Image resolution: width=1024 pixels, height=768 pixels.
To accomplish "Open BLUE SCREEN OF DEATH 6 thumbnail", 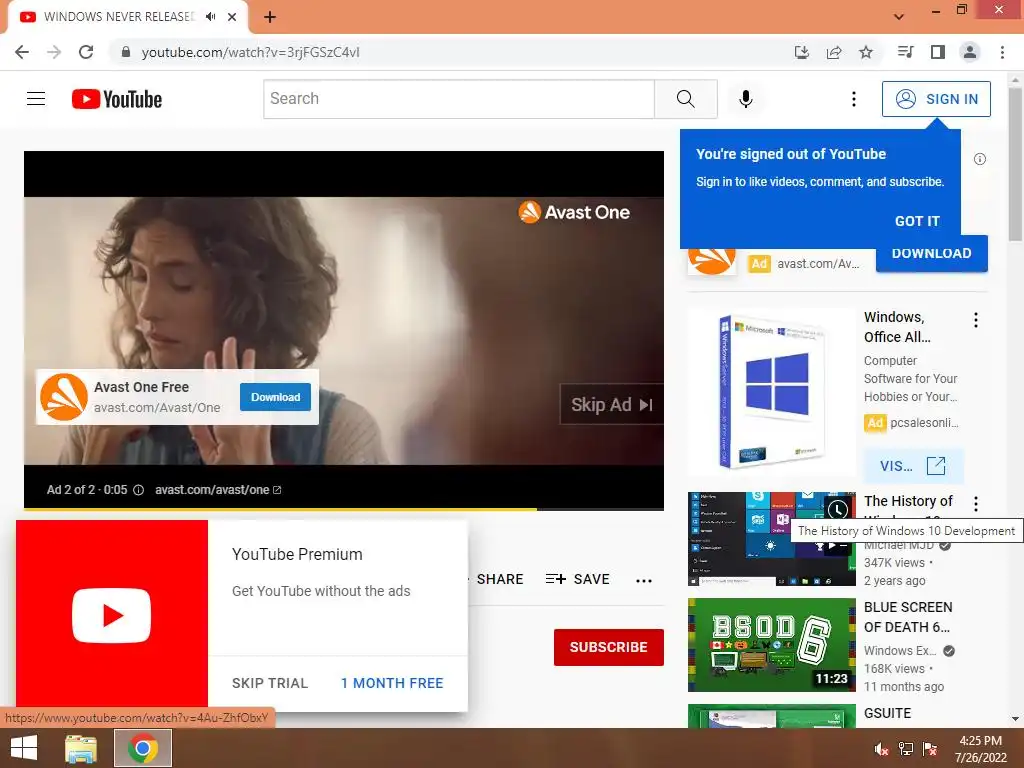I will (771, 645).
